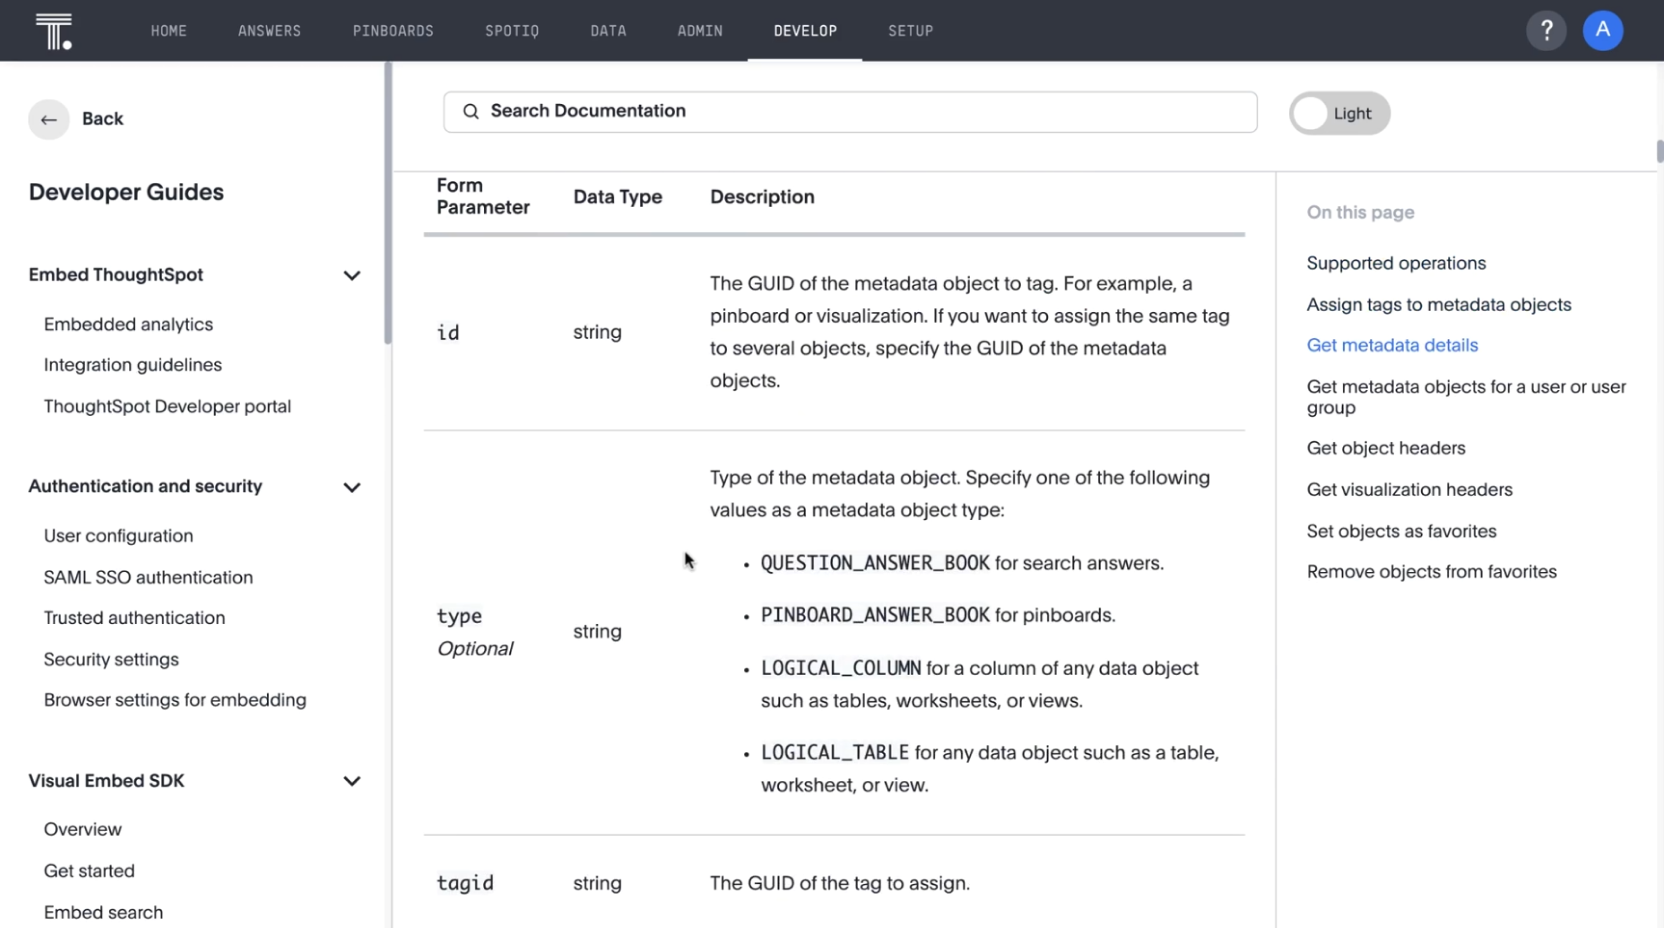The height and width of the screenshot is (928, 1664).
Task: Jump to Set objects as favorites
Action: pos(1401,532)
